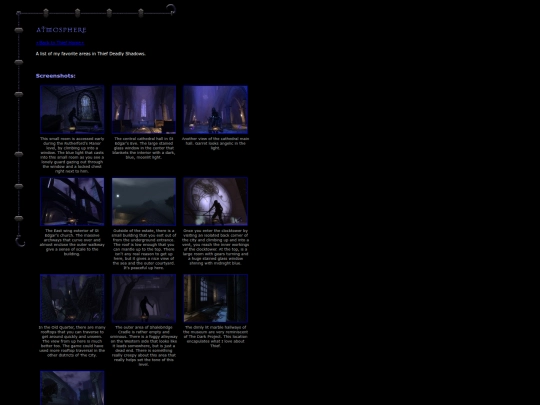This screenshot has height=405, width=540.
Task: View the East wing exterior archways thumbnail
Action: [72, 201]
